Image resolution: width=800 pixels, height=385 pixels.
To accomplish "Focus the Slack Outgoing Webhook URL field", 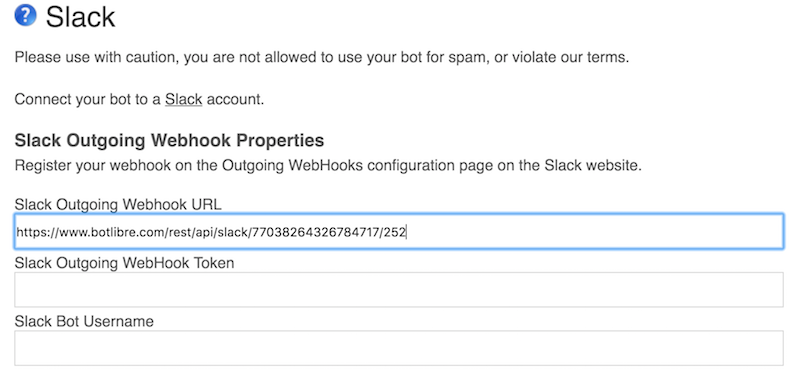I will [399, 232].
